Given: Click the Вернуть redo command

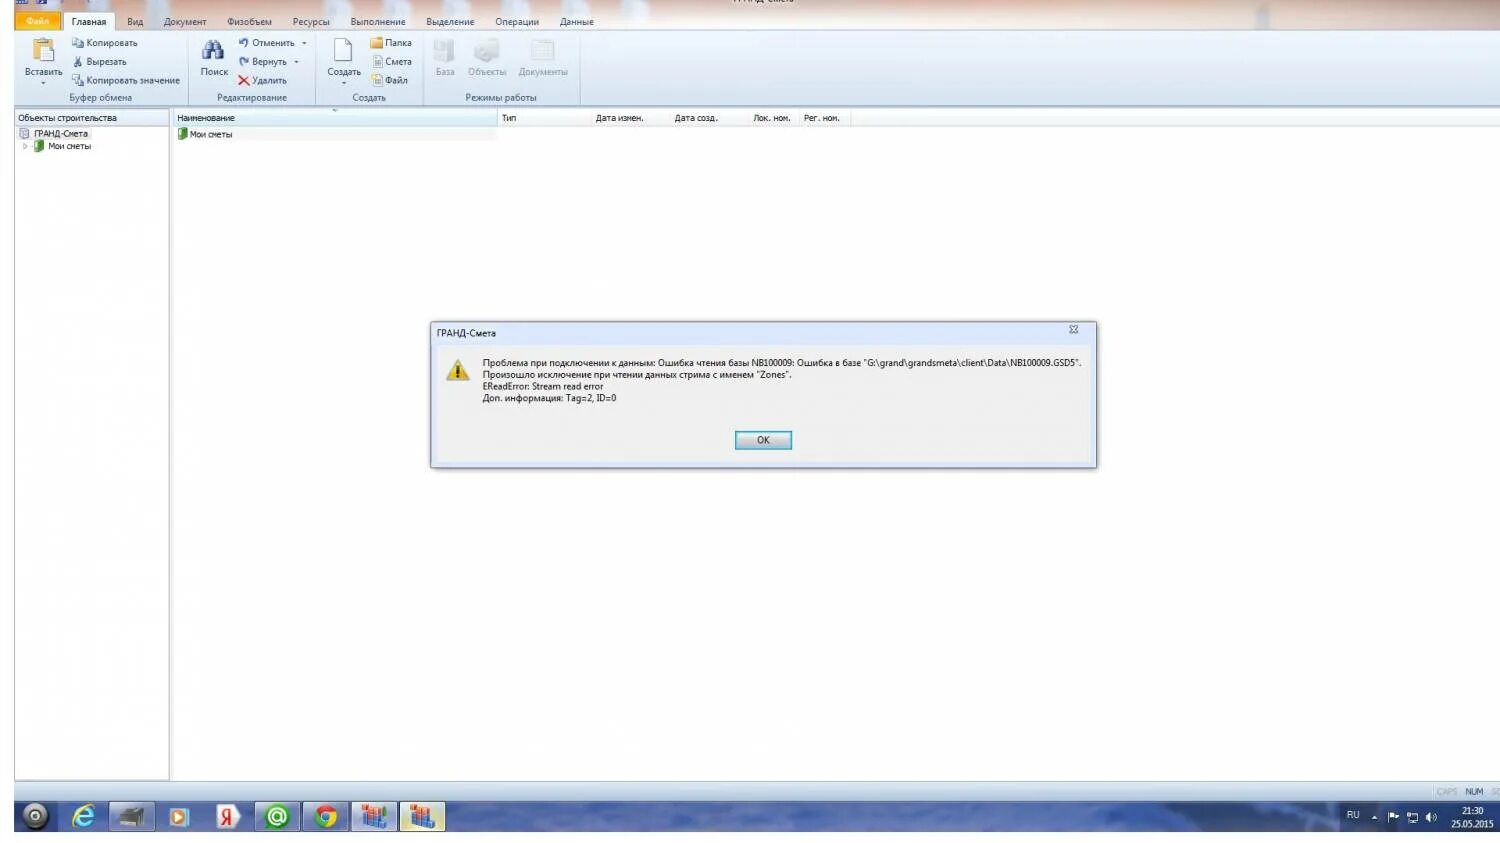Looking at the screenshot, I should [x=263, y=62].
